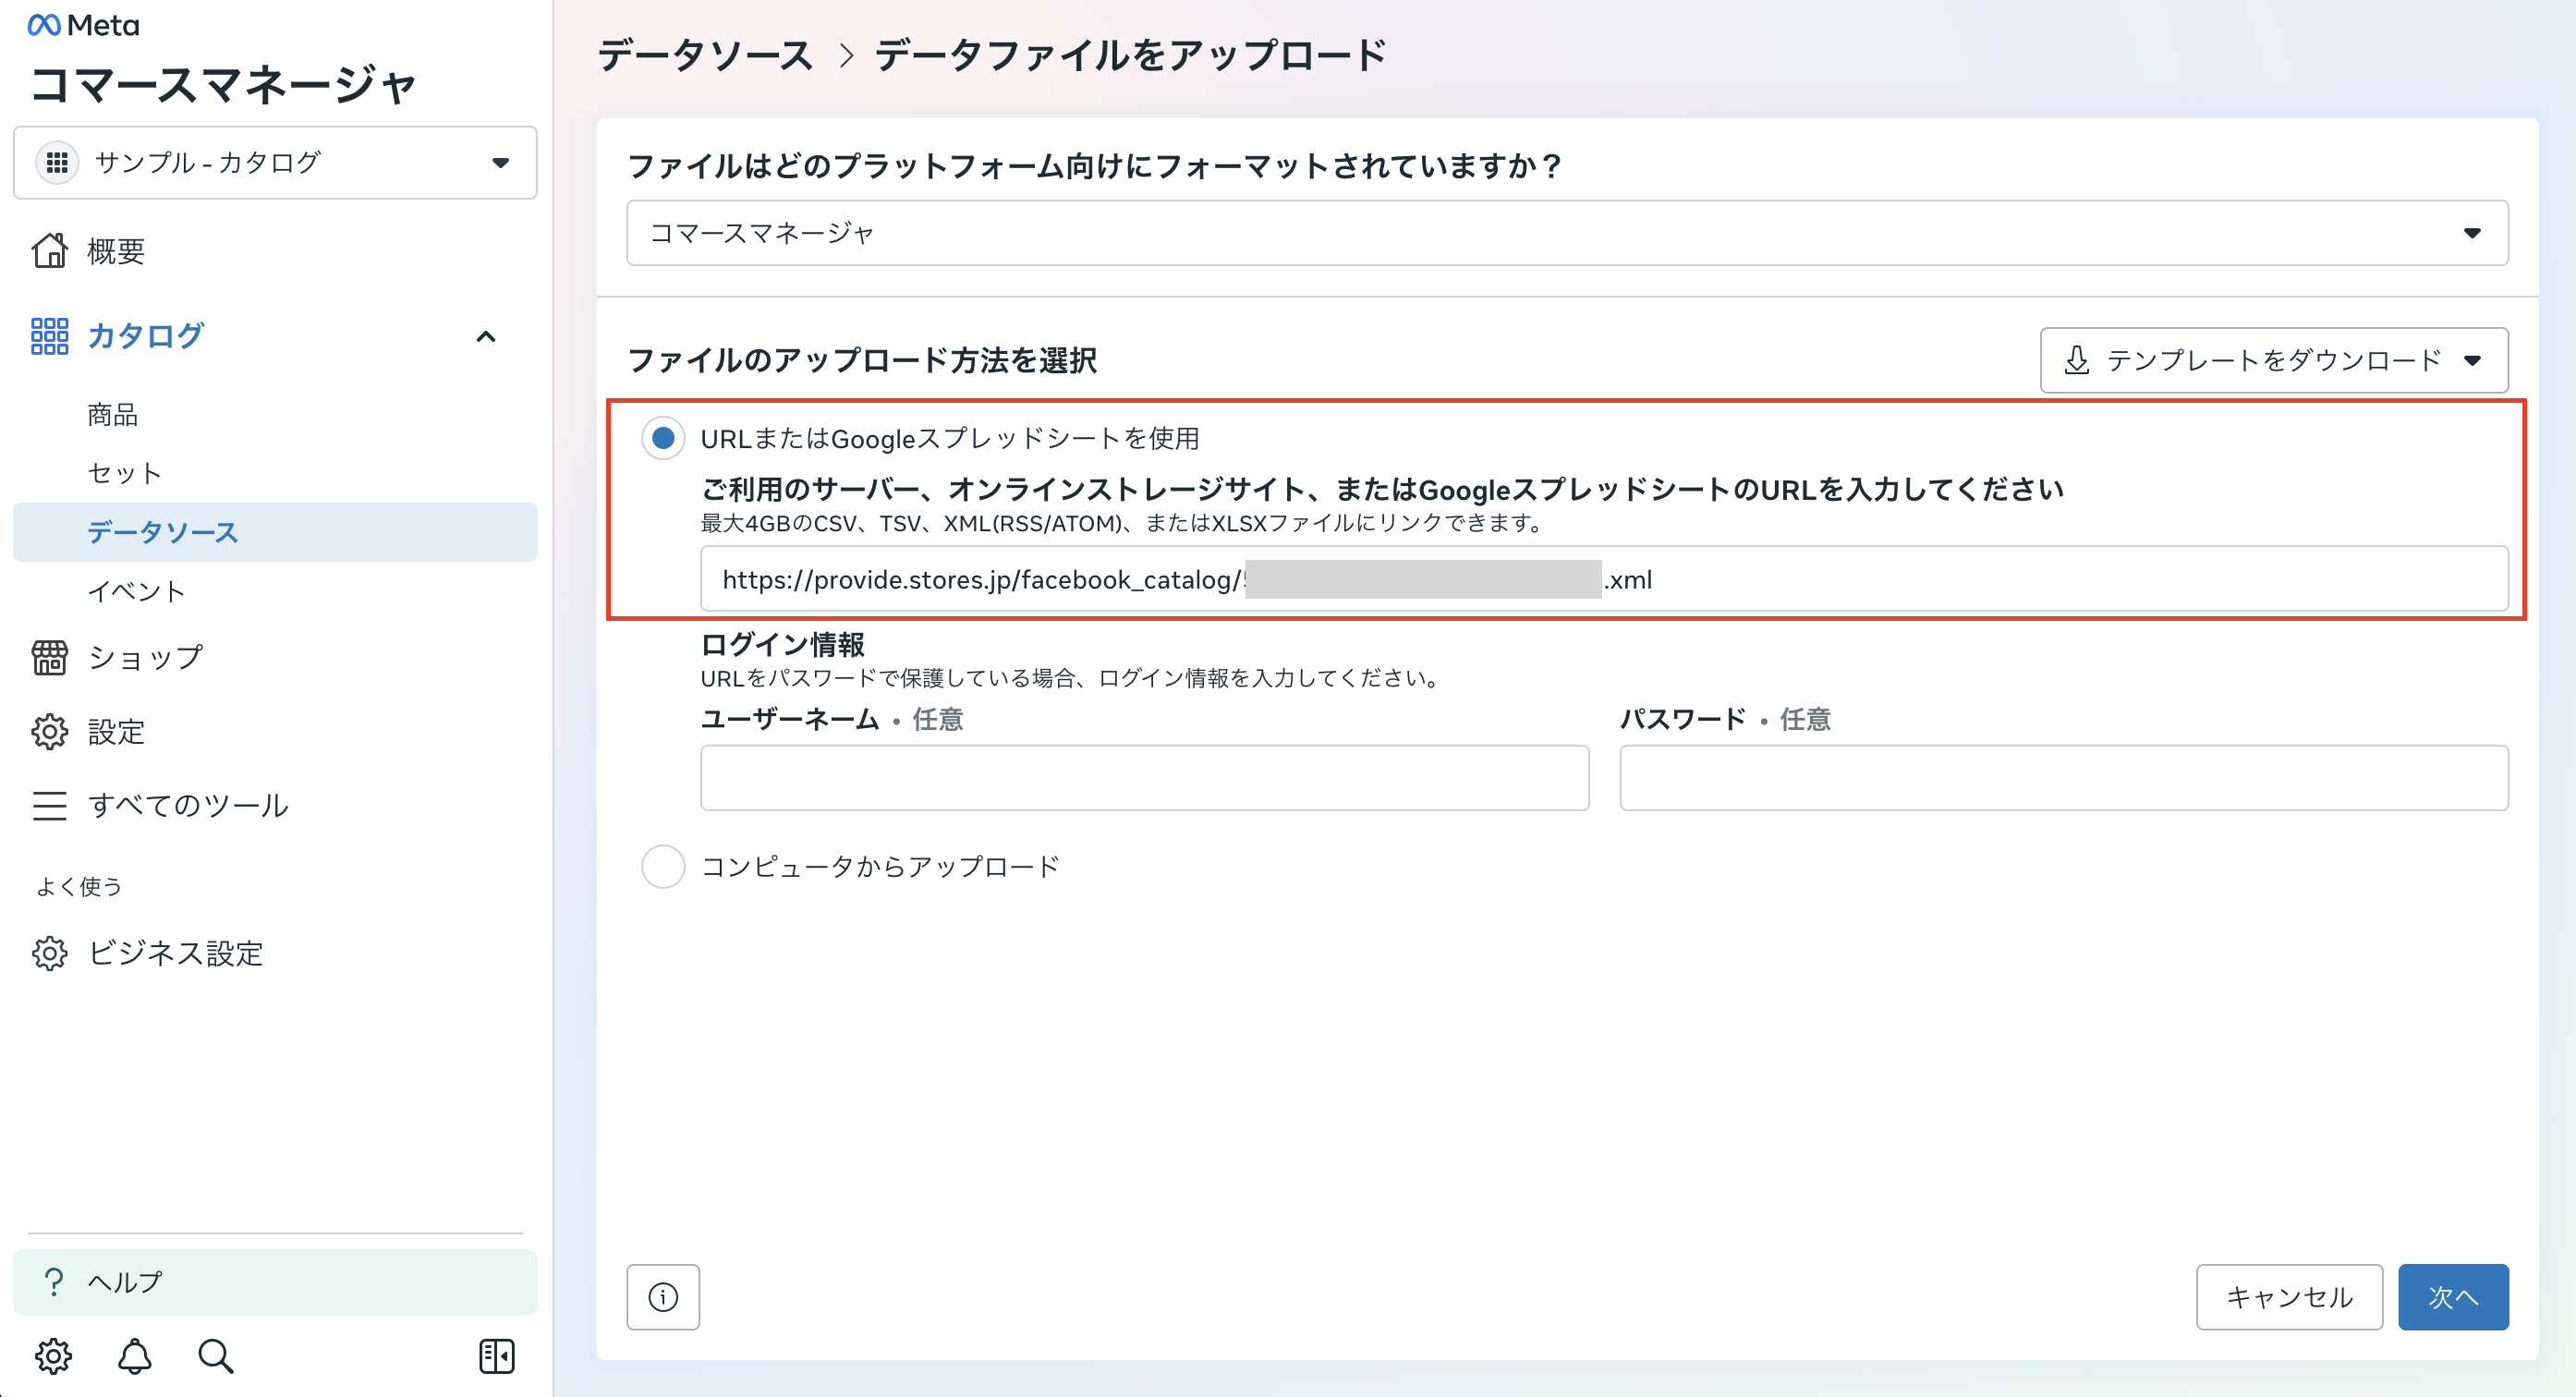Screen dimensions: 2576x1397
Task: Open the notification bell
Action: 135,1357
